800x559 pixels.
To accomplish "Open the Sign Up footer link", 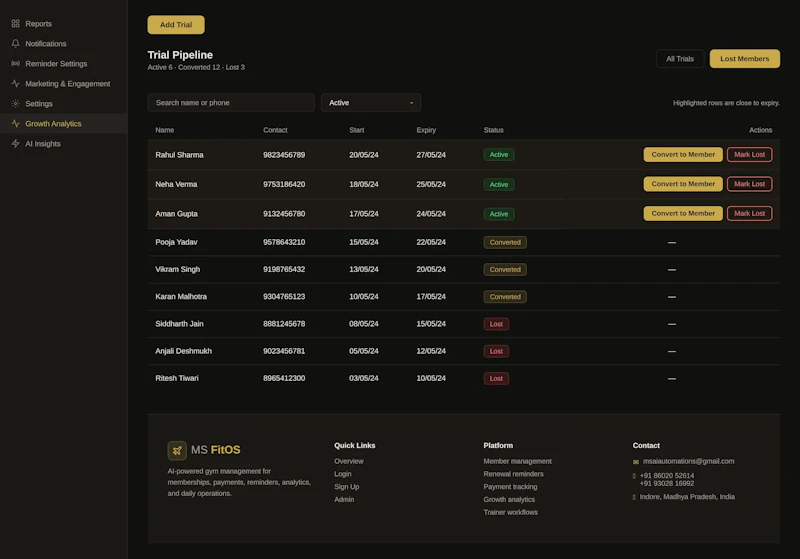I will pos(346,487).
